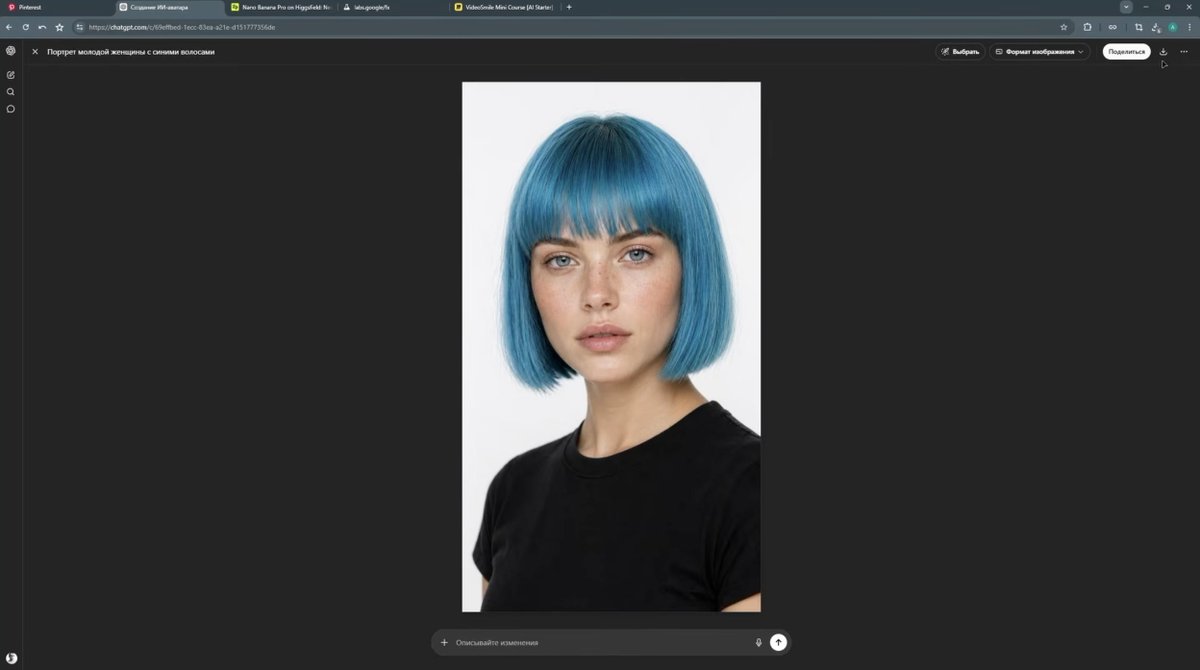The image size is (1200, 670).
Task: Open new chat from sidebar pencil icon
Action: tap(11, 75)
